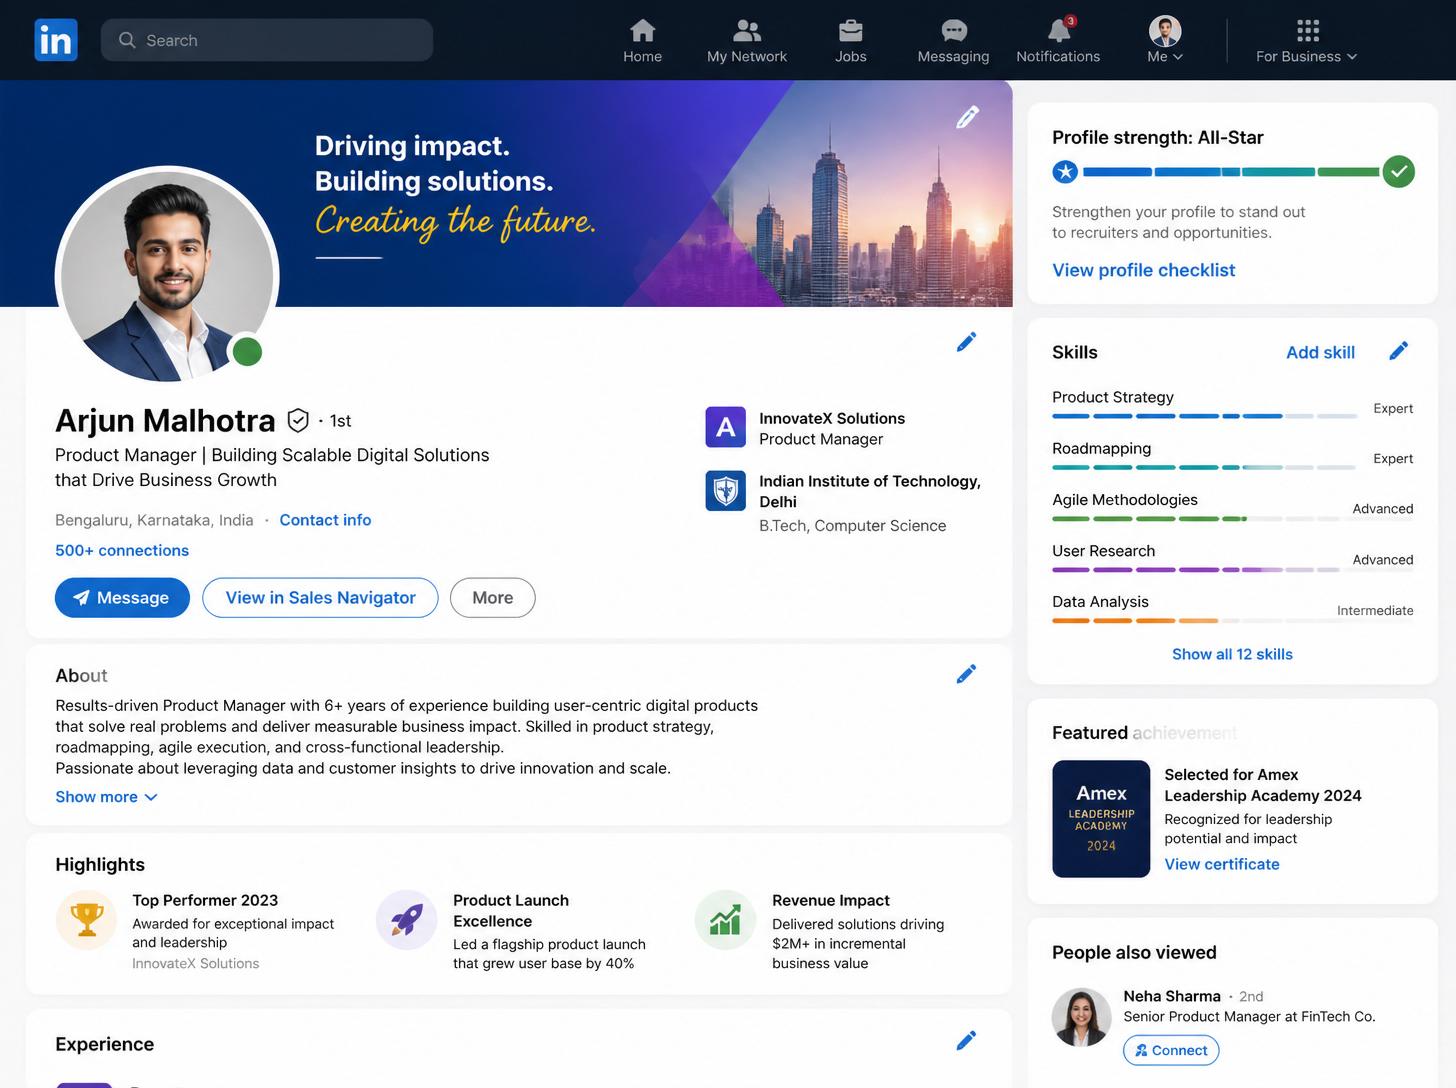The width and height of the screenshot is (1456, 1088).
Task: Expand About text with Show more
Action: coord(107,797)
